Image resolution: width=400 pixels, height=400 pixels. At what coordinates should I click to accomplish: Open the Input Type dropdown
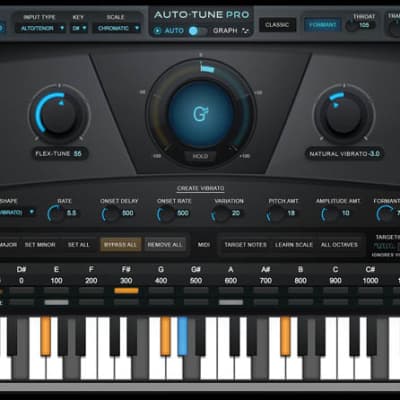40,28
